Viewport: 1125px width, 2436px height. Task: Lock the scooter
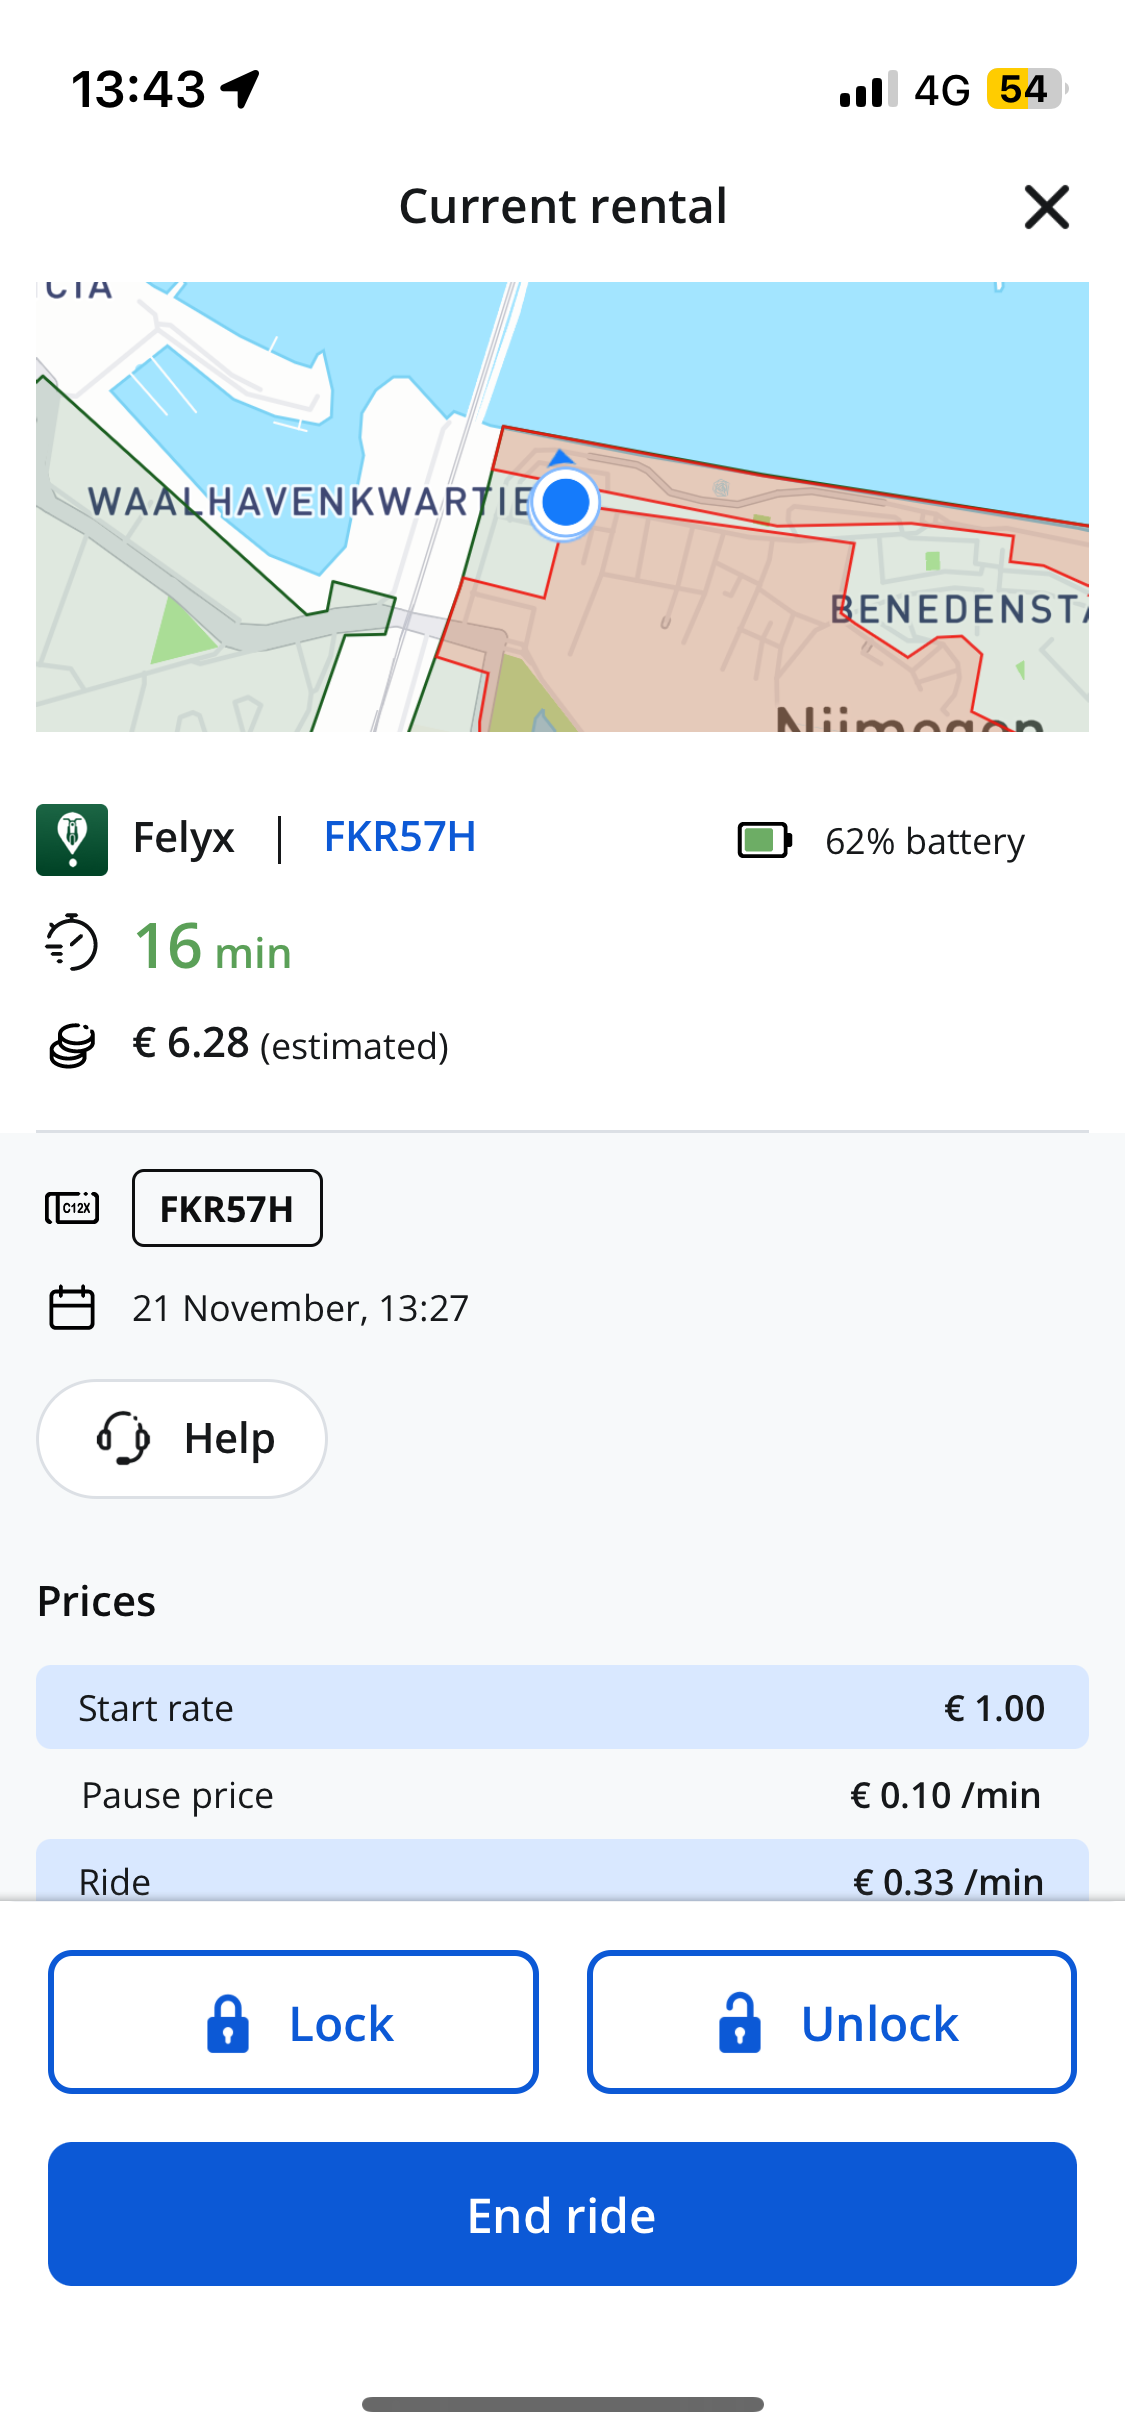293,2022
